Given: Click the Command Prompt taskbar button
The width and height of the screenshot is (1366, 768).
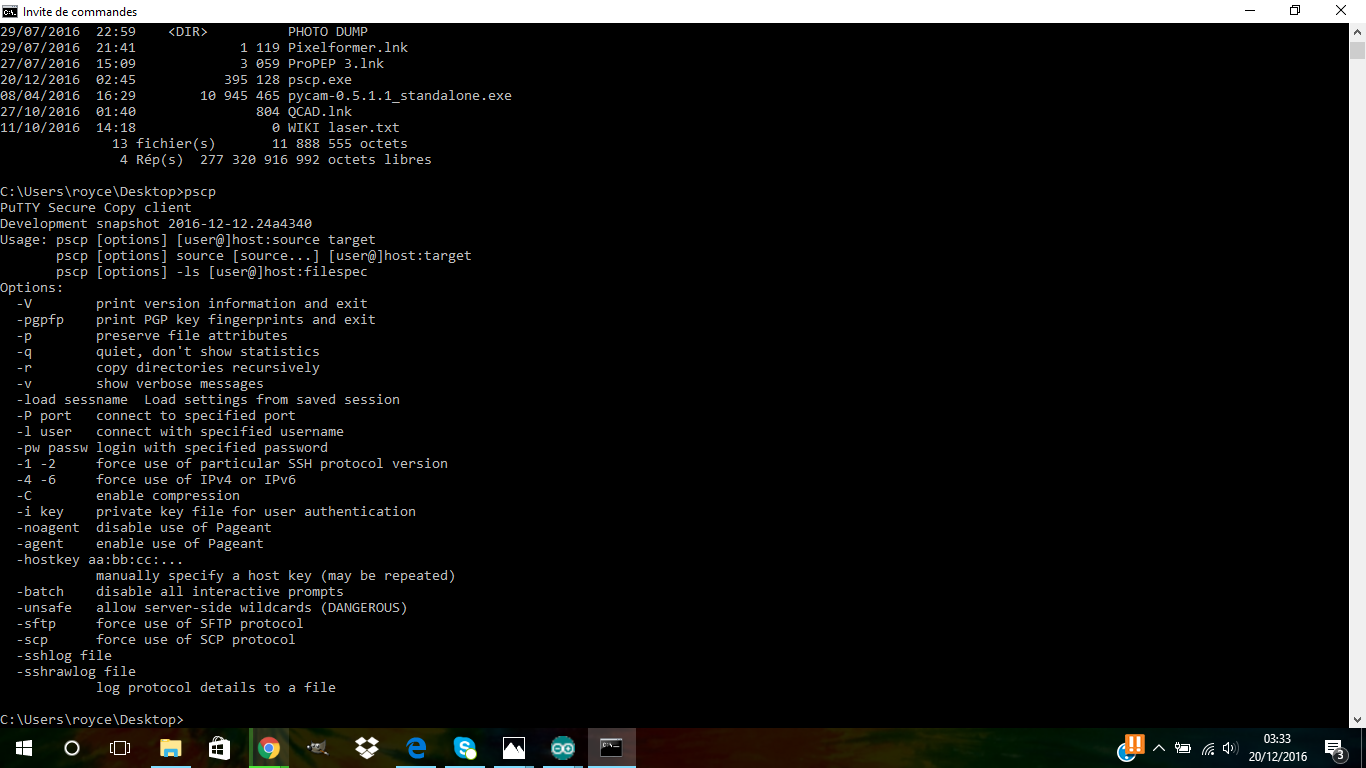Looking at the screenshot, I should pyautogui.click(x=611, y=748).
